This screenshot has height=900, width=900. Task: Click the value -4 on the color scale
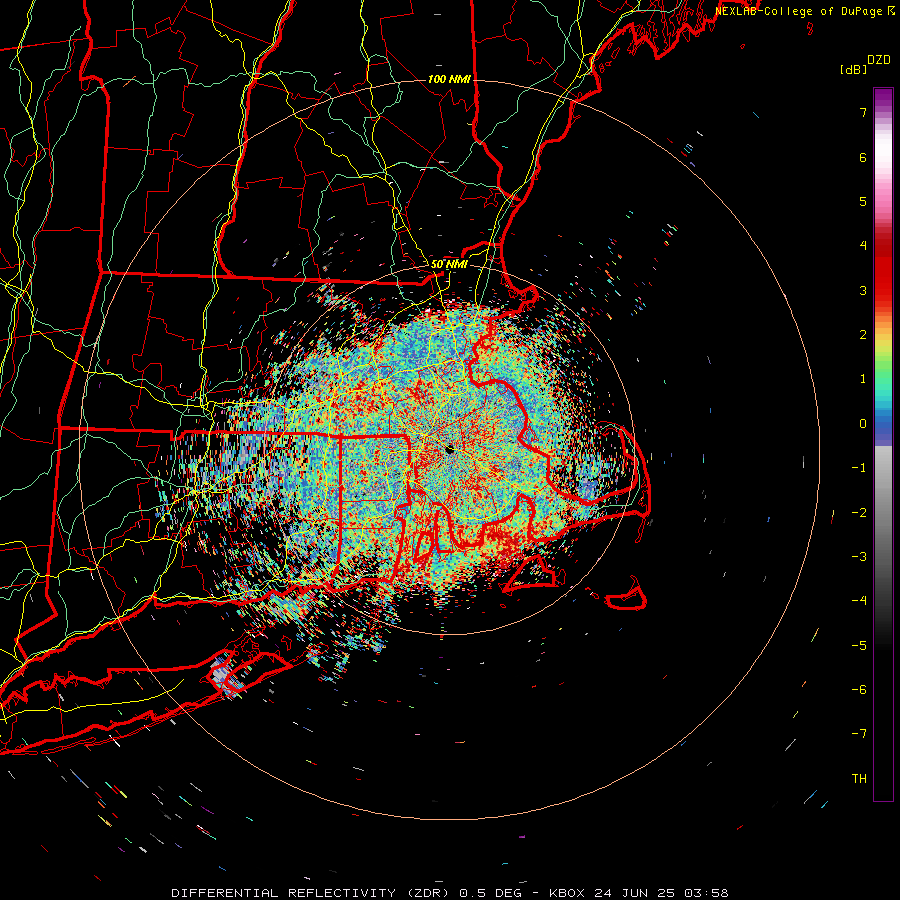[x=859, y=600]
